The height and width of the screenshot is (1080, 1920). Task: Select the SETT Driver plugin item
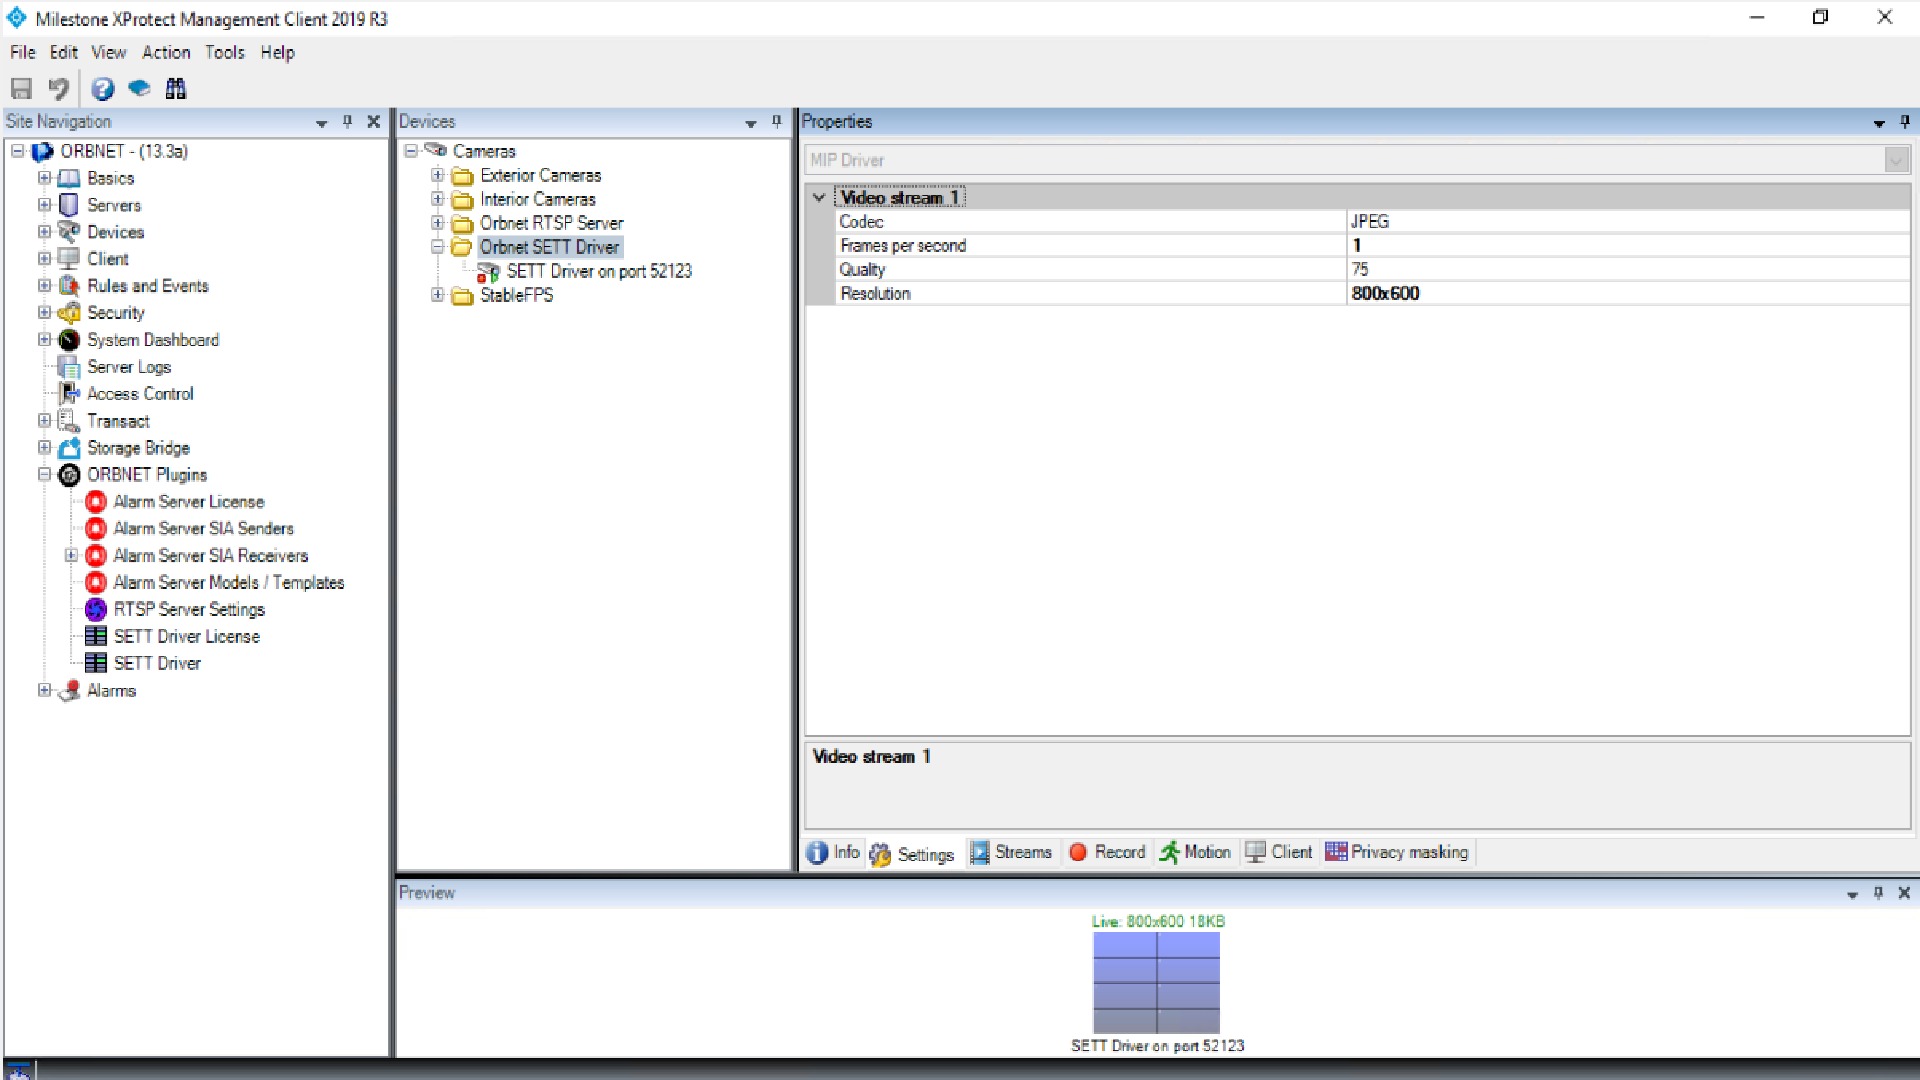tap(156, 663)
